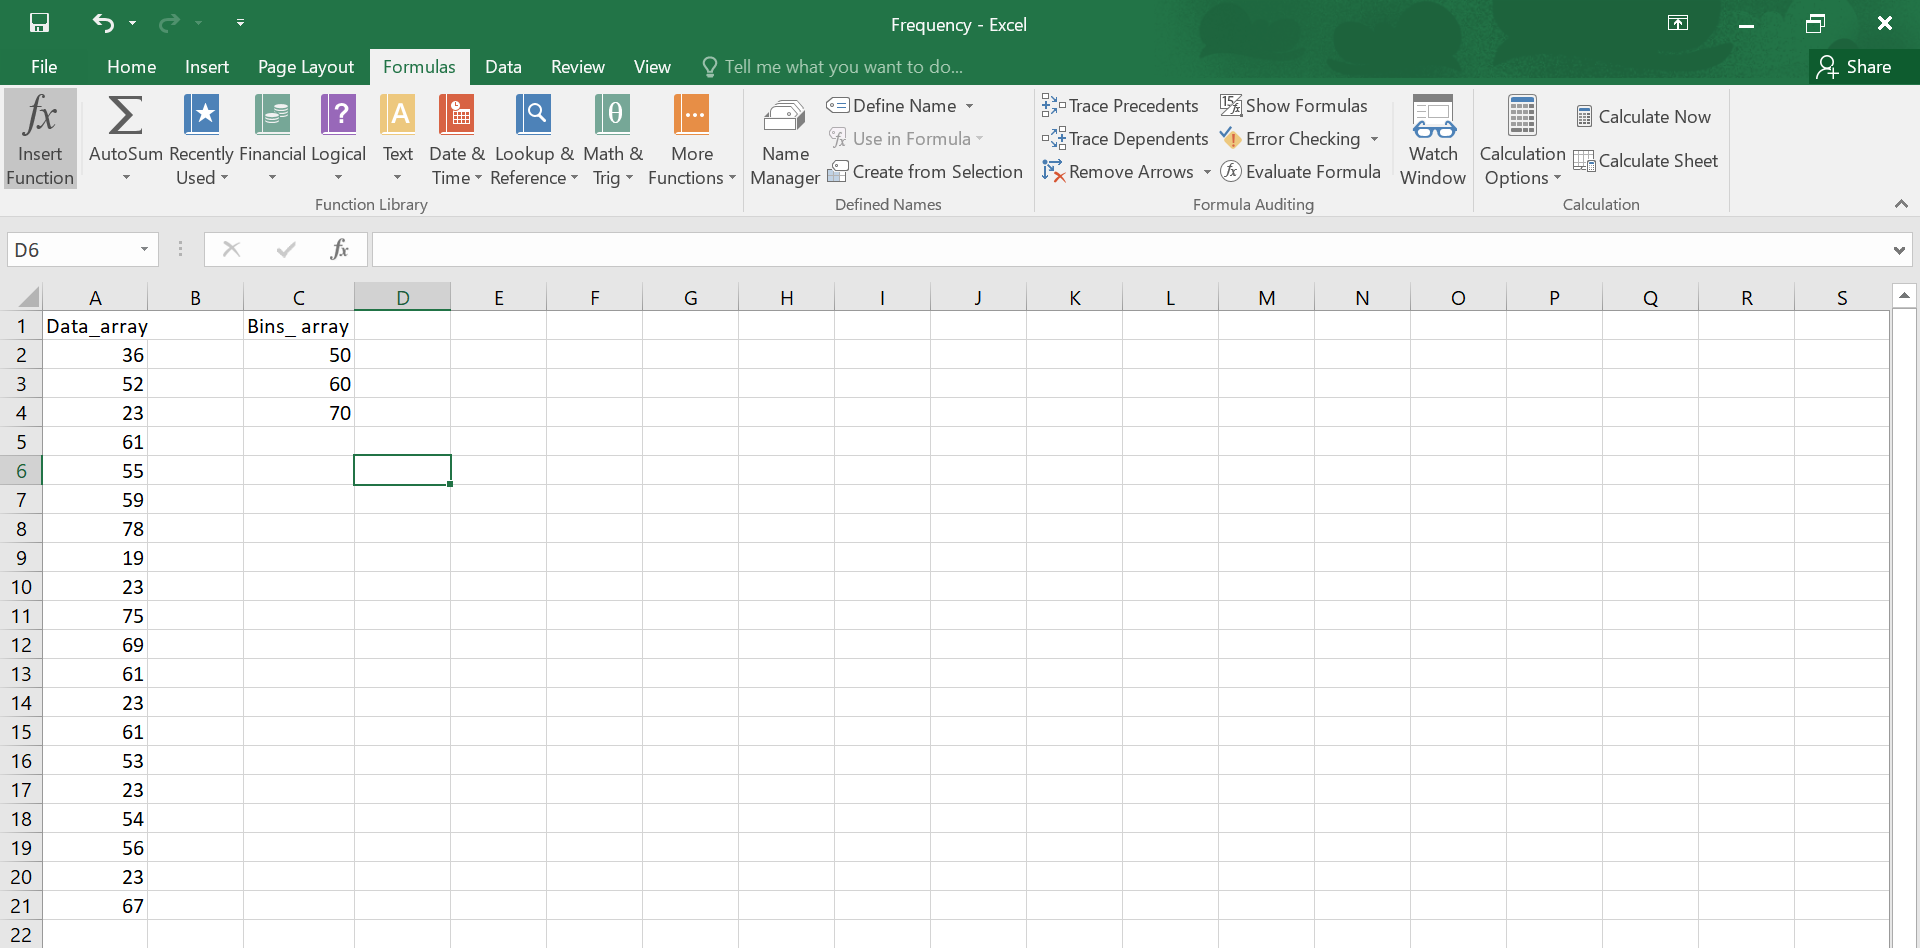Open the Lookup & Reference functions
Image resolution: width=1920 pixels, height=948 pixels.
point(533,140)
